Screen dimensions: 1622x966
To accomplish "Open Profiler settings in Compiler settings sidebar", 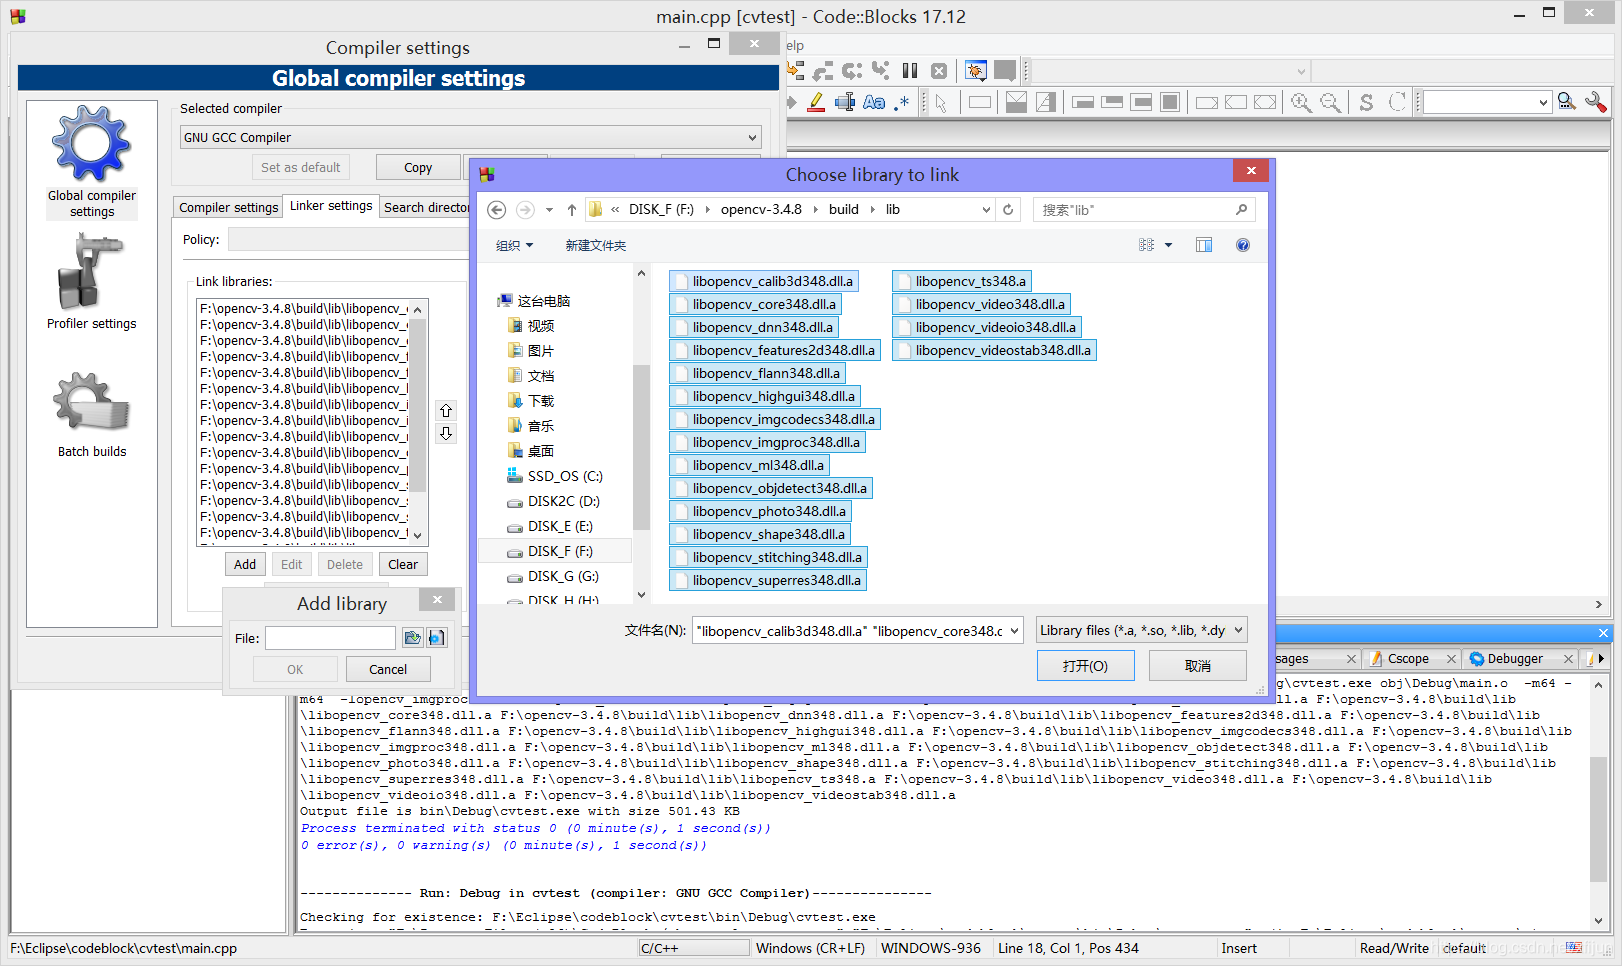I will [x=91, y=282].
